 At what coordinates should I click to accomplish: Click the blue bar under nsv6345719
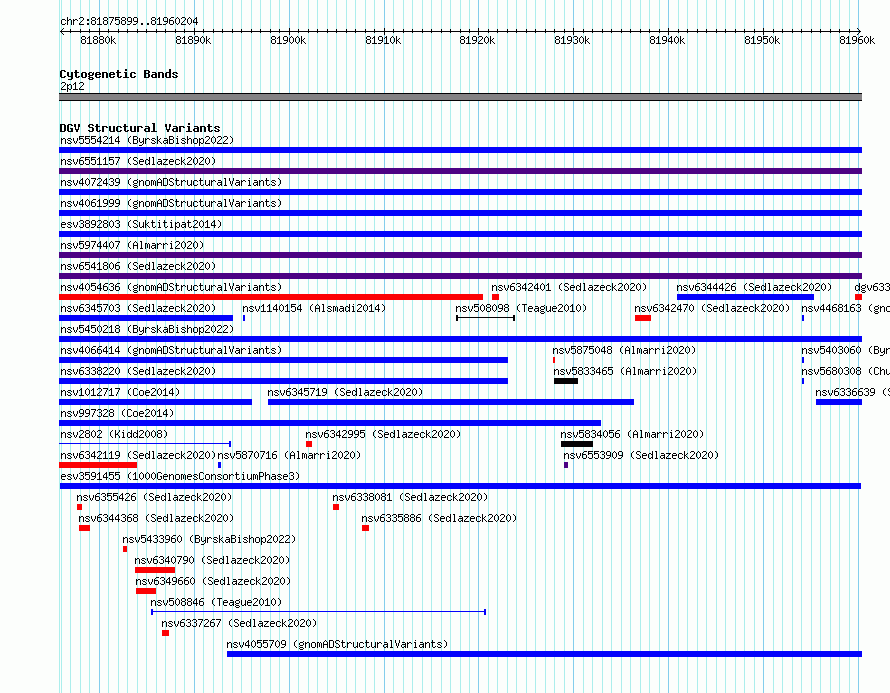coord(451,402)
